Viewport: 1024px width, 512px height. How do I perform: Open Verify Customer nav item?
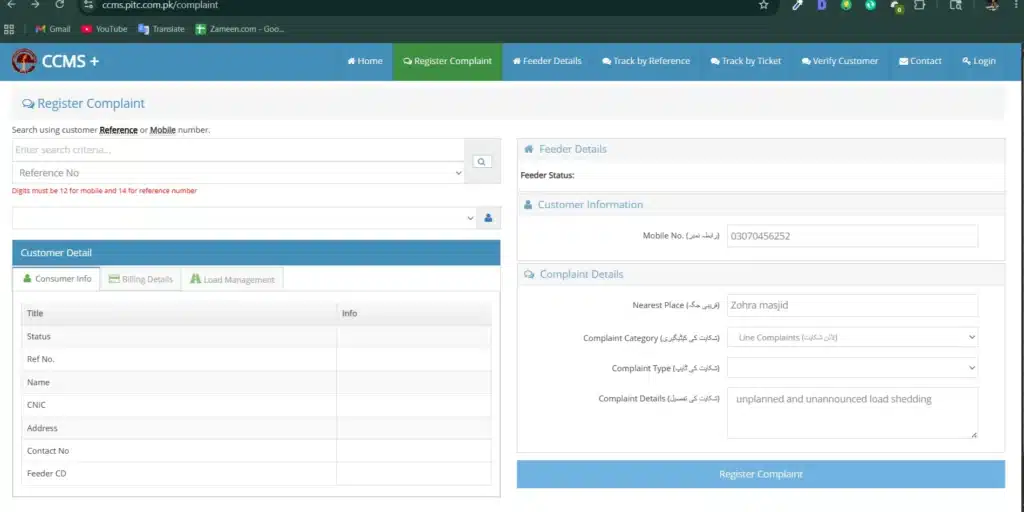tap(840, 61)
